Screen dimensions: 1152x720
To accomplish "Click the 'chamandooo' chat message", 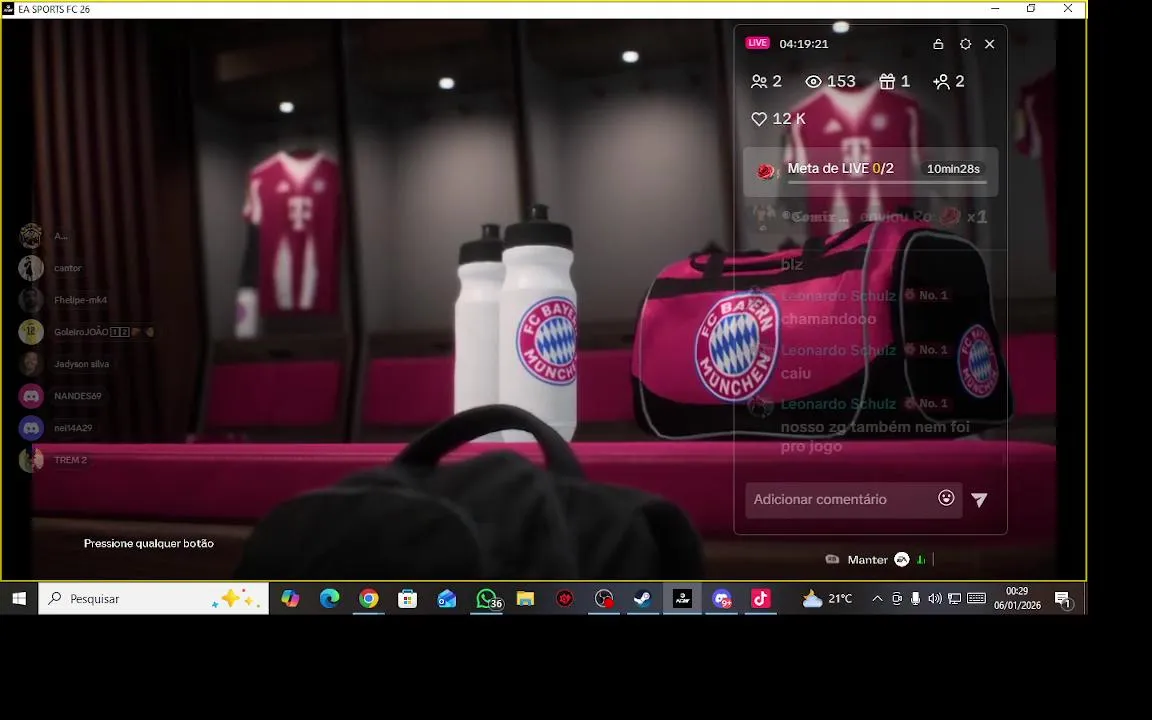I will pos(828,319).
